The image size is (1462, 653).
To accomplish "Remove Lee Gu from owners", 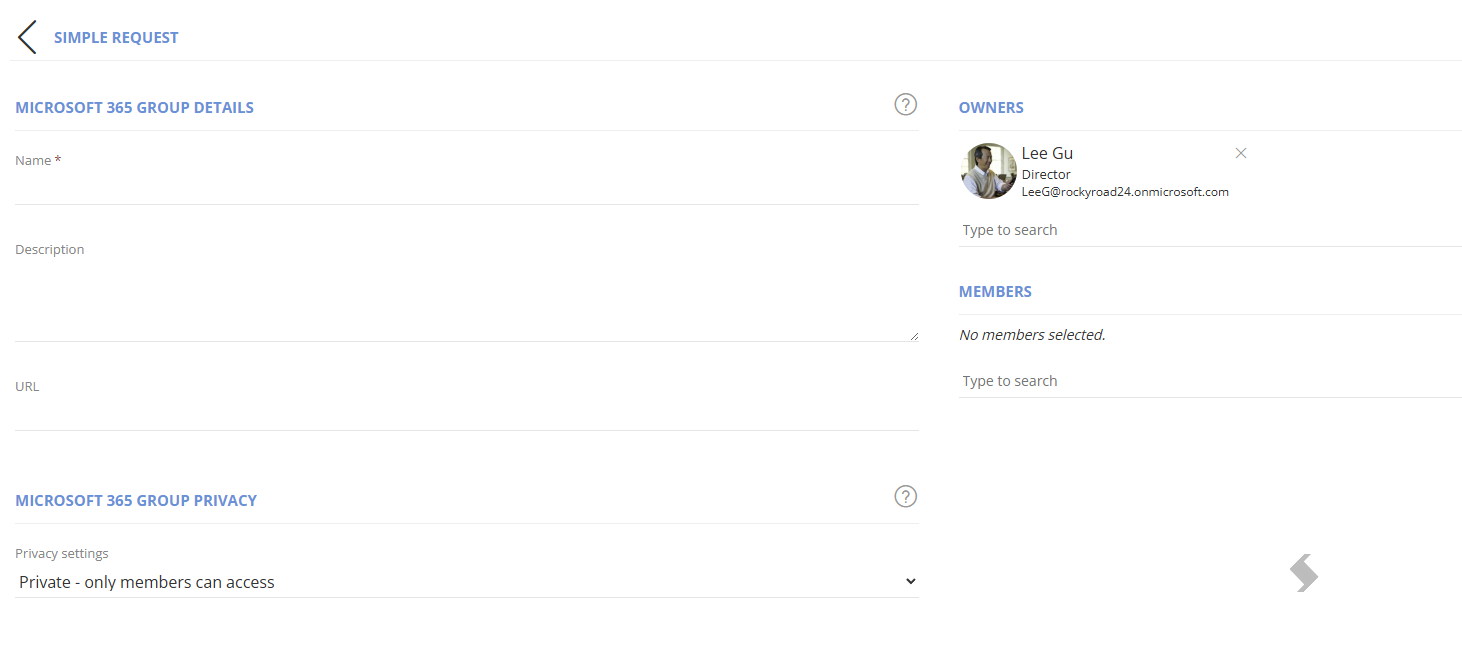I will [1241, 153].
